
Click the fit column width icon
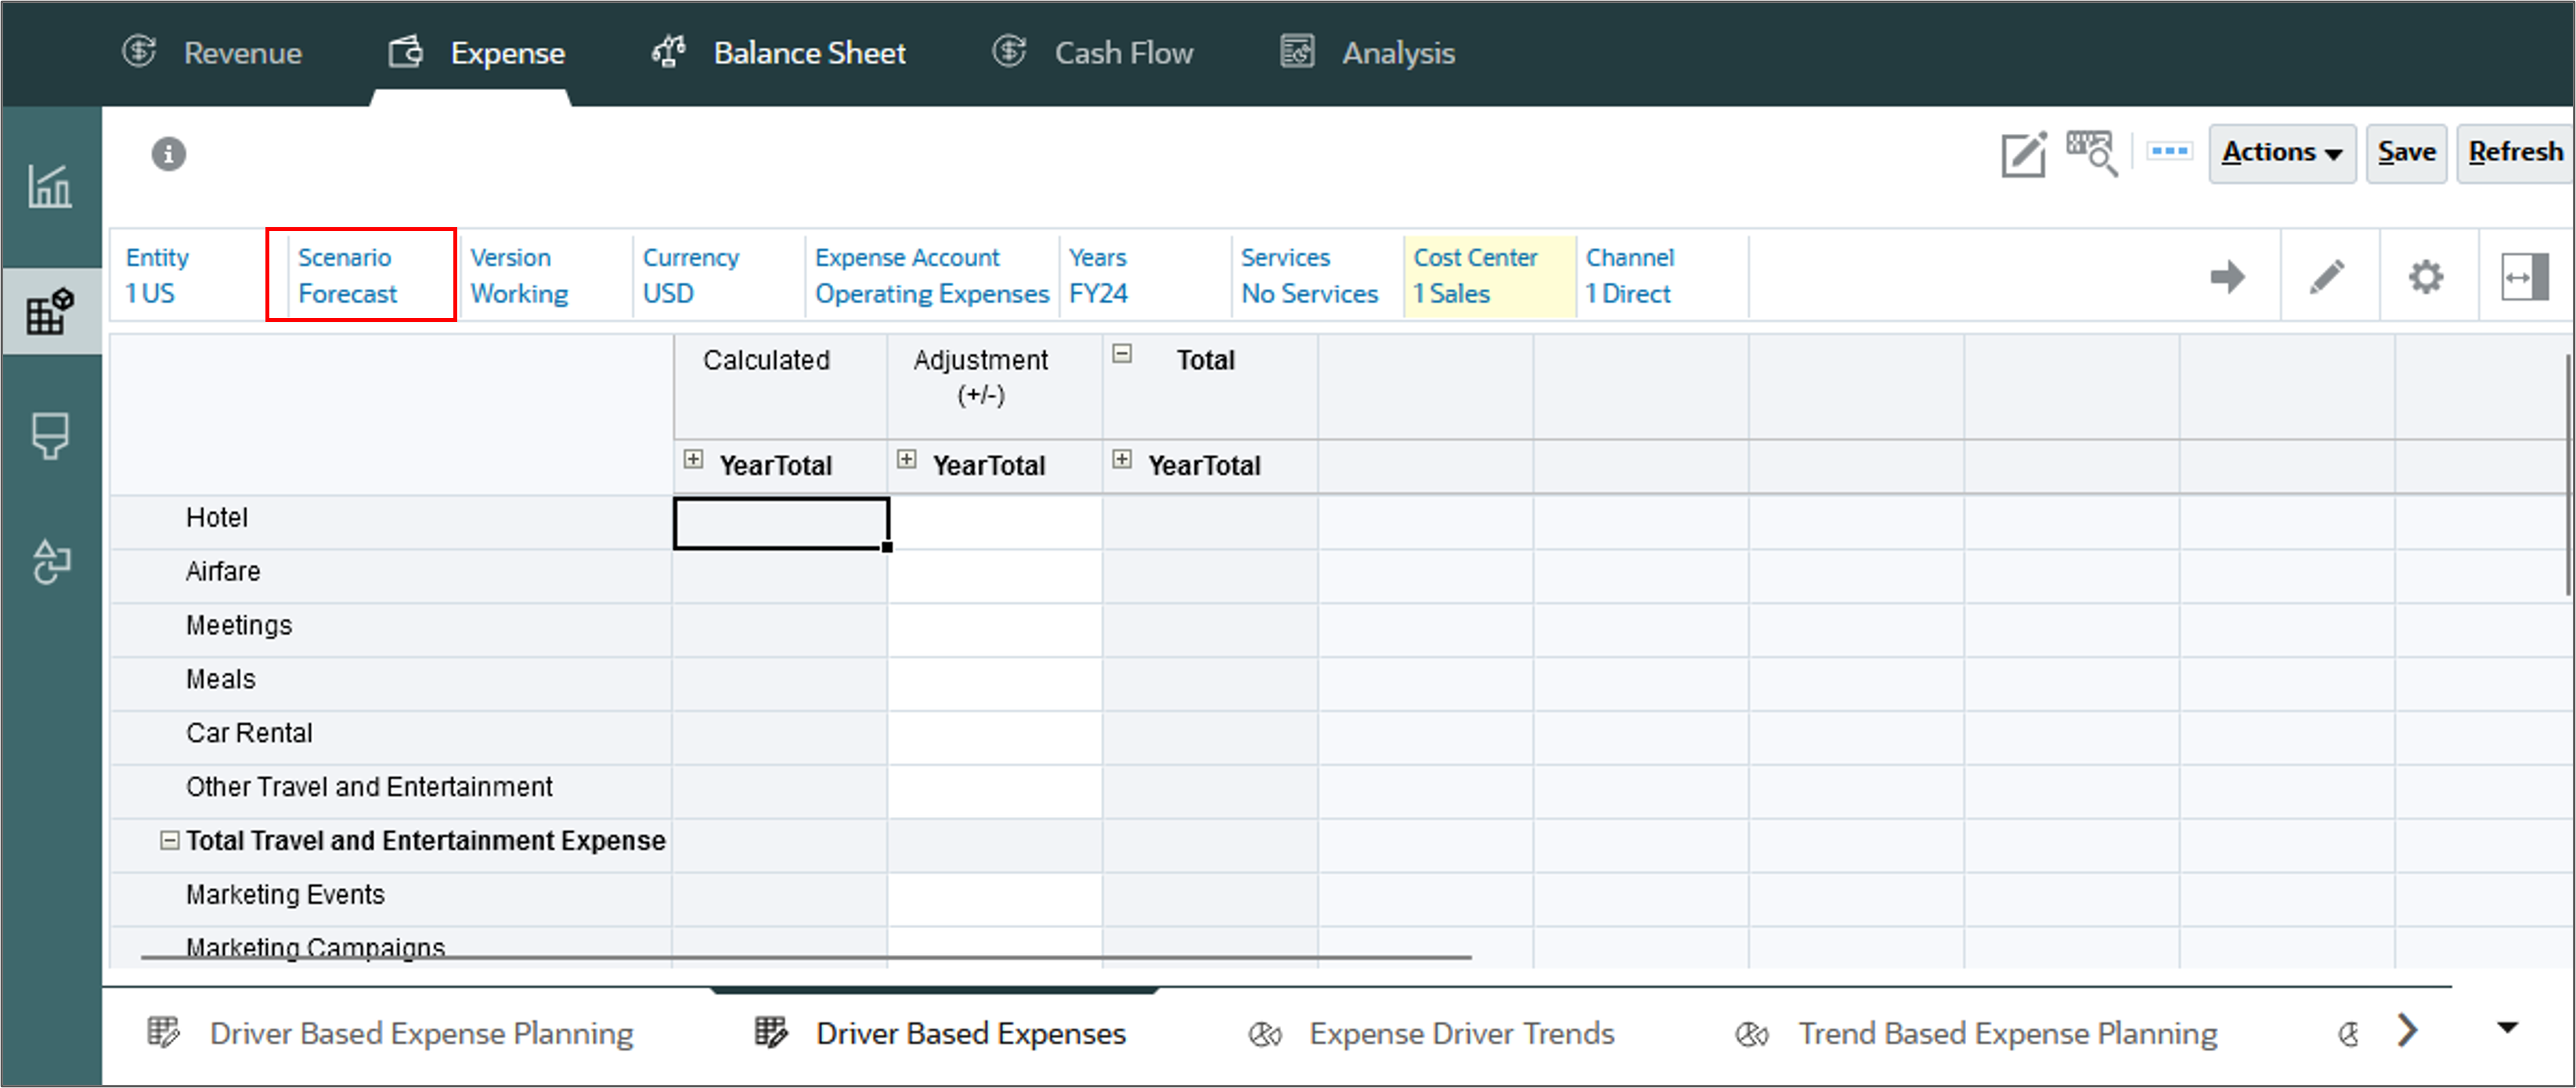pyautogui.click(x=2524, y=276)
